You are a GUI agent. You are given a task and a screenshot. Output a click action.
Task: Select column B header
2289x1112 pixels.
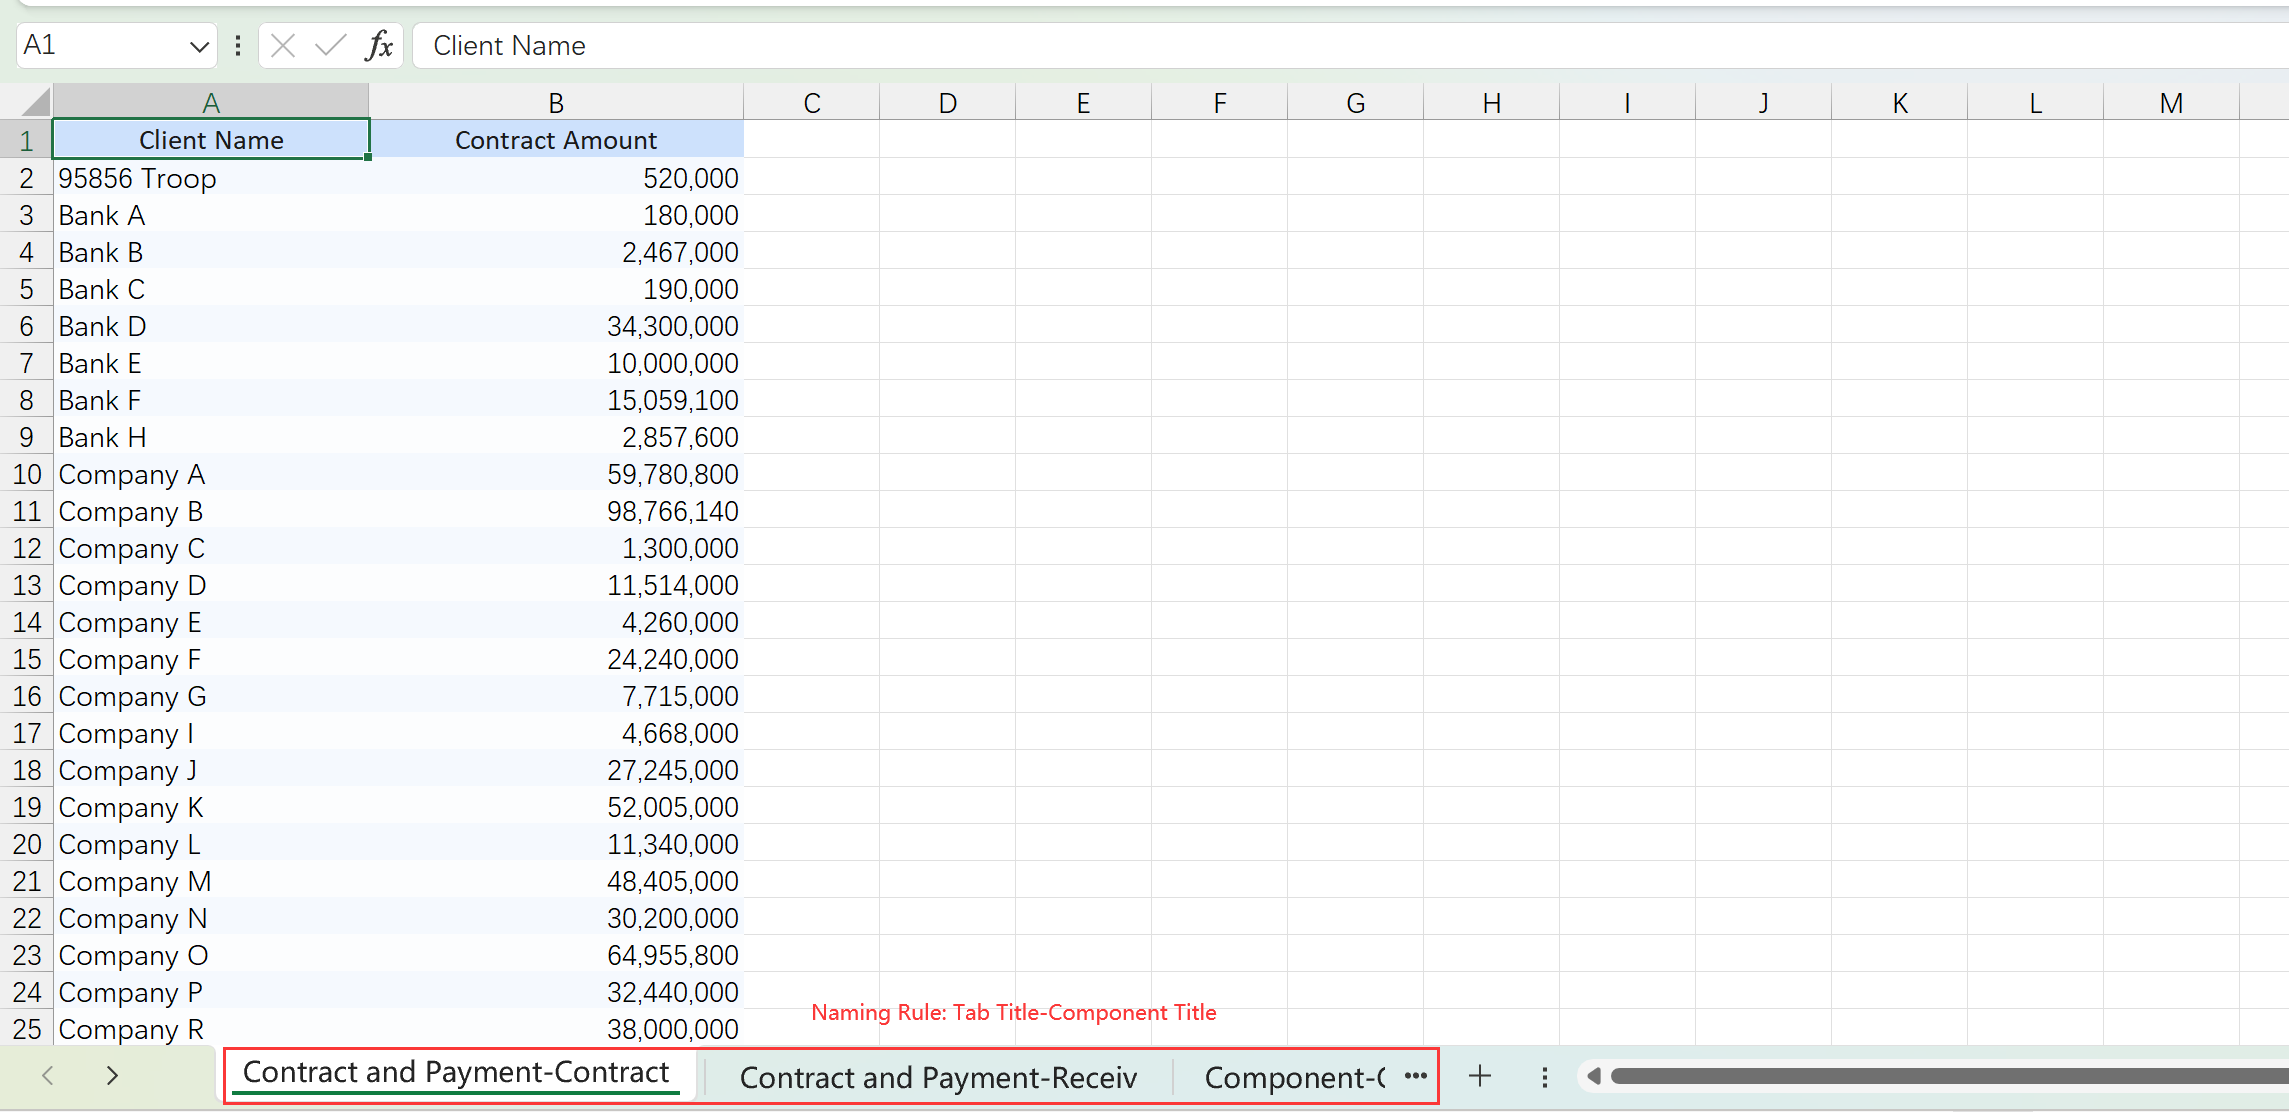click(555, 101)
